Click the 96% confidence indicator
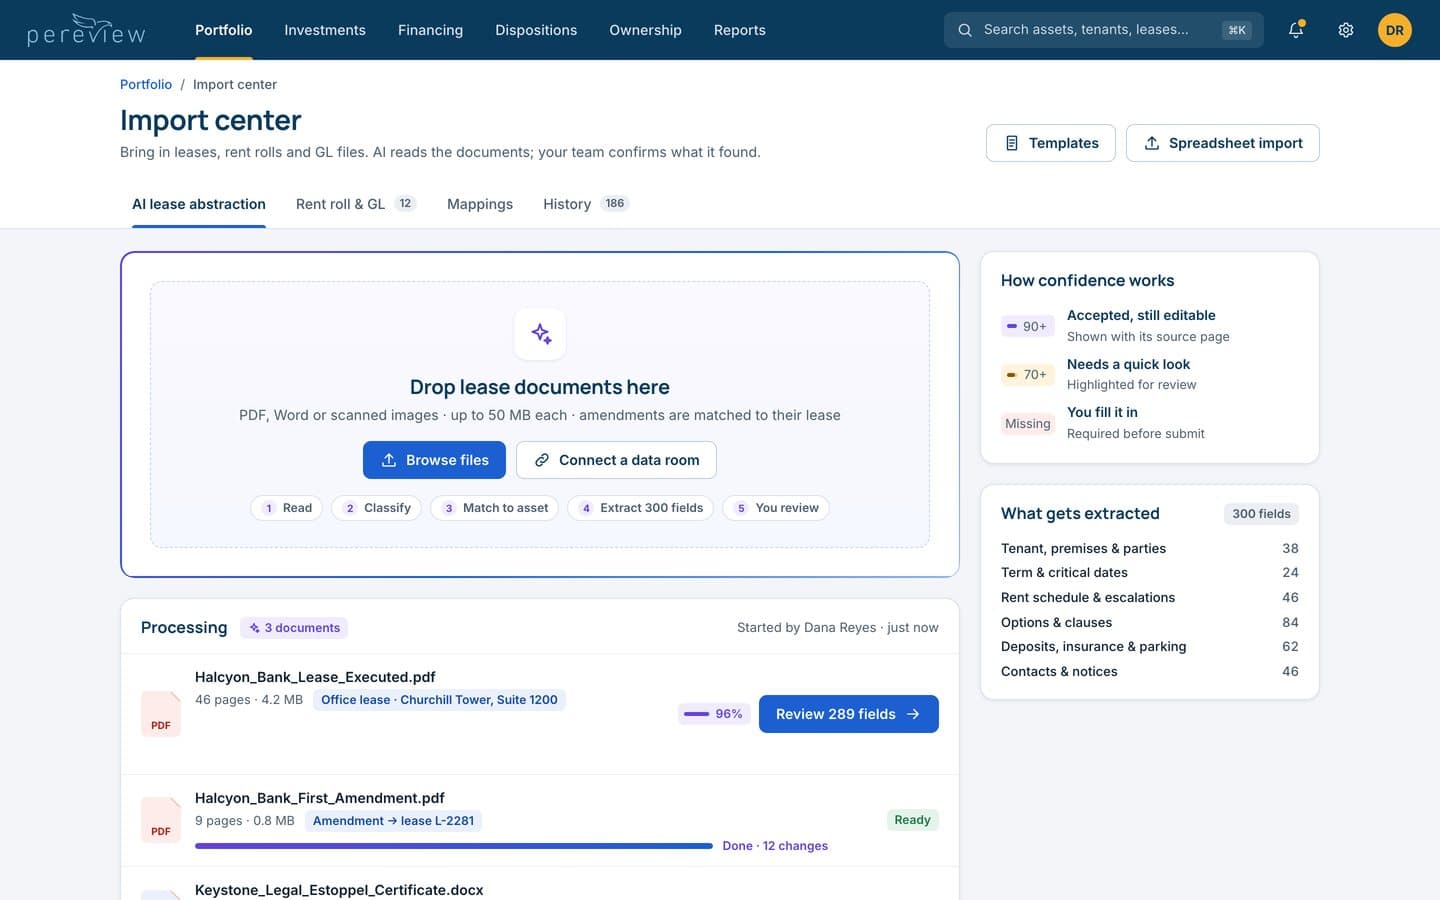 pos(714,714)
